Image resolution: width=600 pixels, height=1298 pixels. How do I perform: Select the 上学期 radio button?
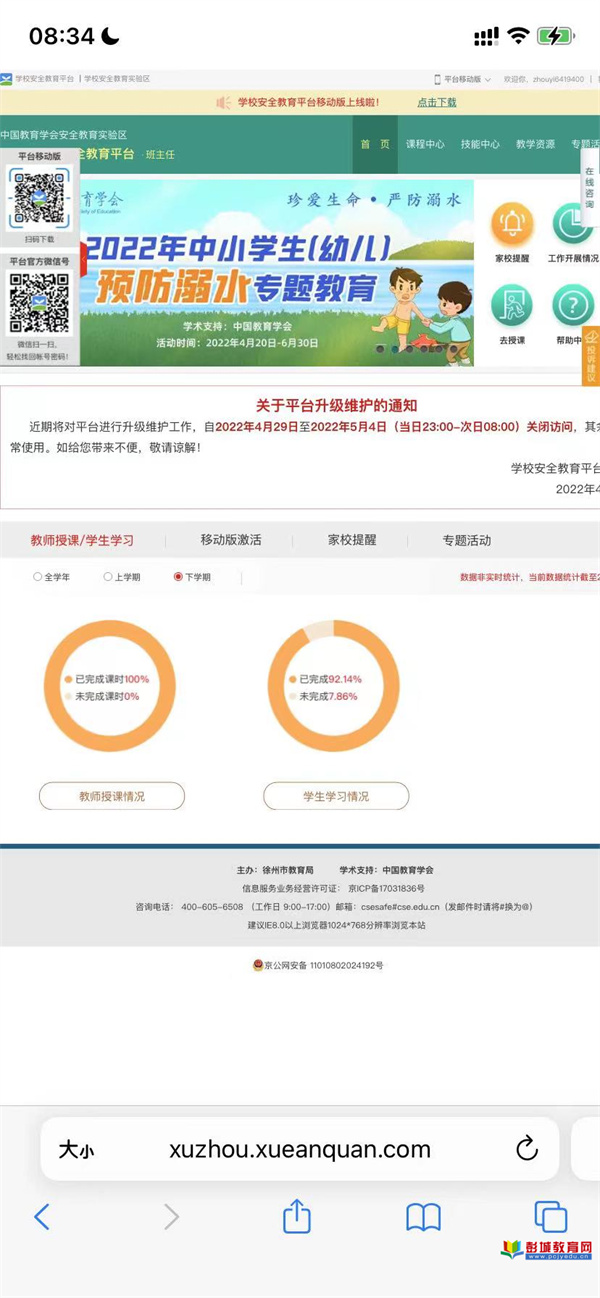[108, 577]
